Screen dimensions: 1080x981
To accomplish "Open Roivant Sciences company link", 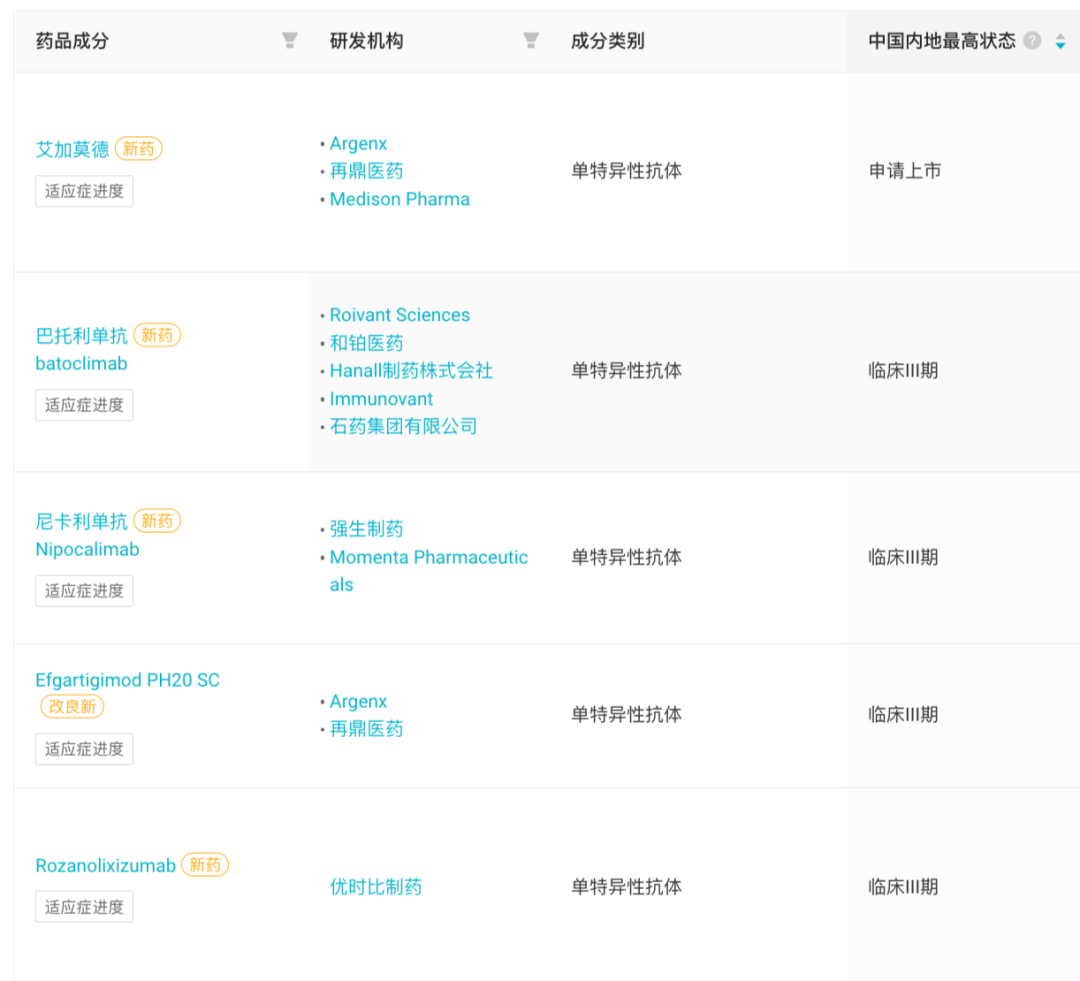I will (399, 315).
